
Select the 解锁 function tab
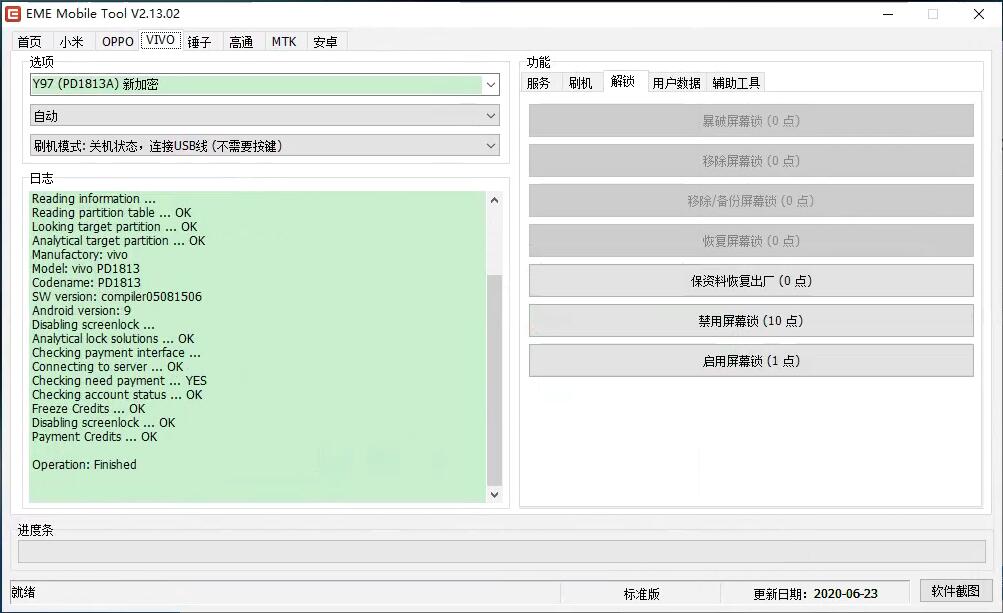[623, 81]
